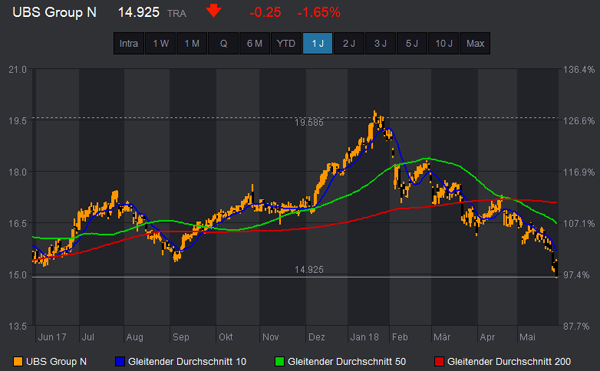
Task: Switch chart to 3 J range
Action: click(x=380, y=44)
